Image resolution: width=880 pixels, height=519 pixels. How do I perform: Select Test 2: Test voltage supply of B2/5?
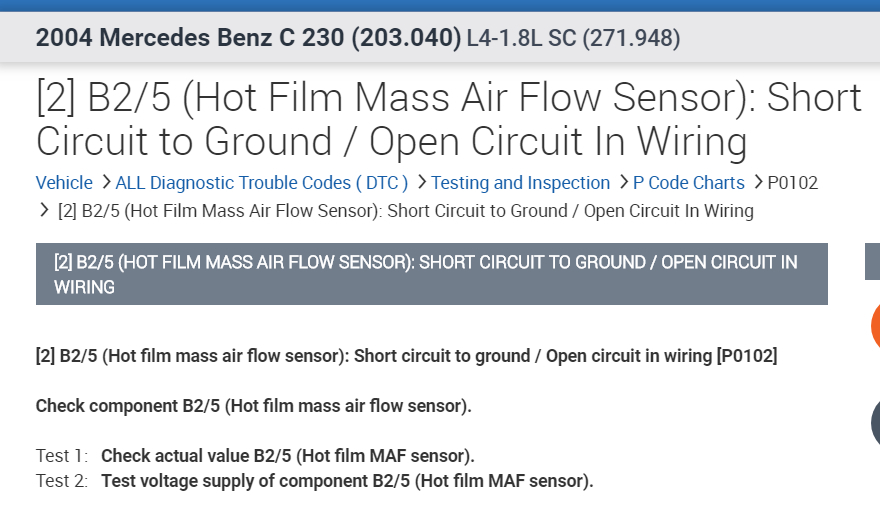point(347,481)
